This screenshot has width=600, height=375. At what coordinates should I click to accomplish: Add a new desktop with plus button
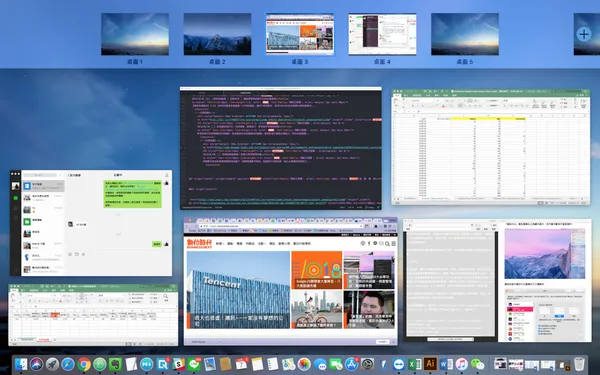584,34
